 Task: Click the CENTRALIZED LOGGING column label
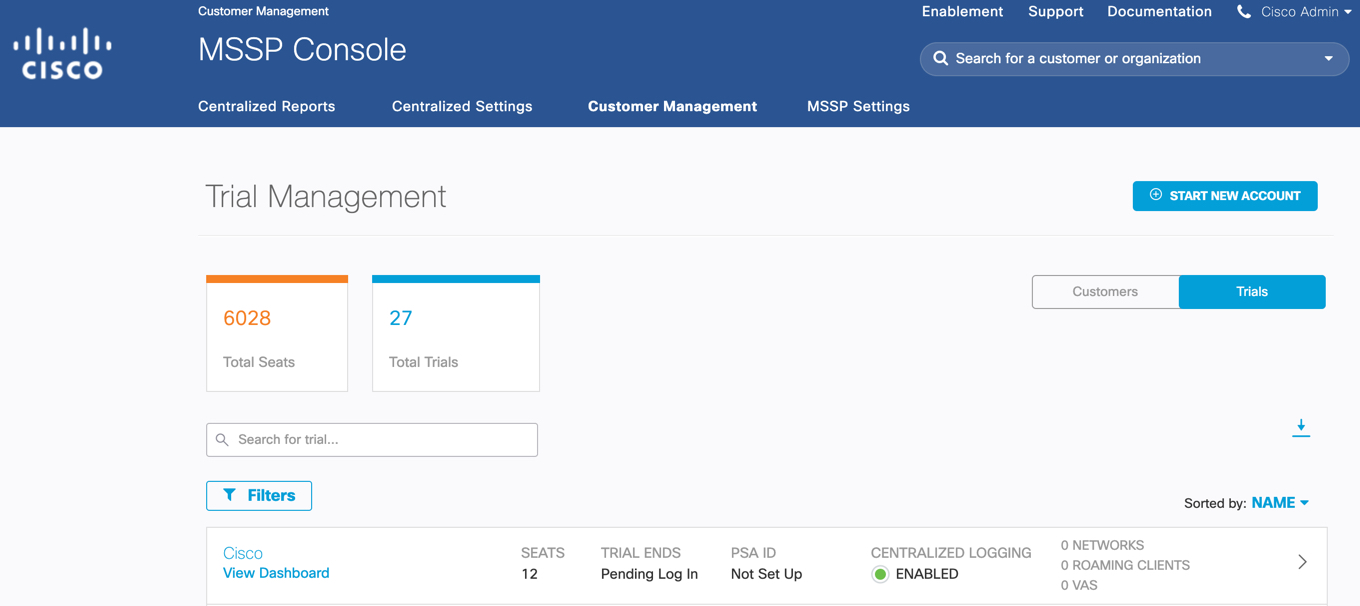pyautogui.click(x=951, y=553)
